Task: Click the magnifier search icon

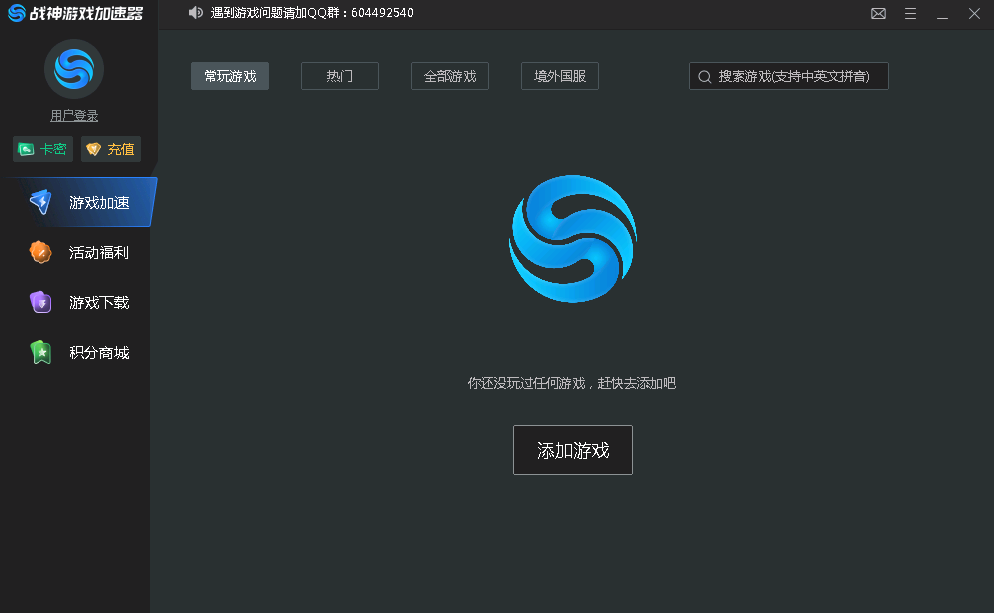Action: 704,77
